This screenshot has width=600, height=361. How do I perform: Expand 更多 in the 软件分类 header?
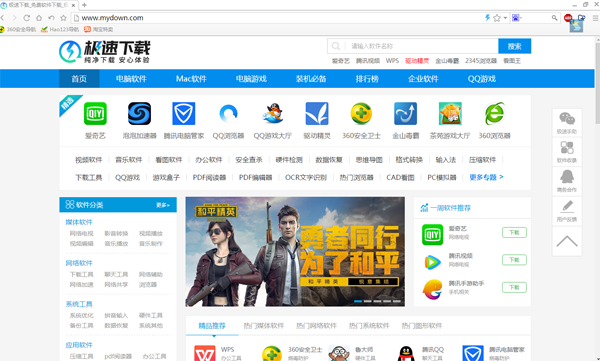click(x=163, y=205)
